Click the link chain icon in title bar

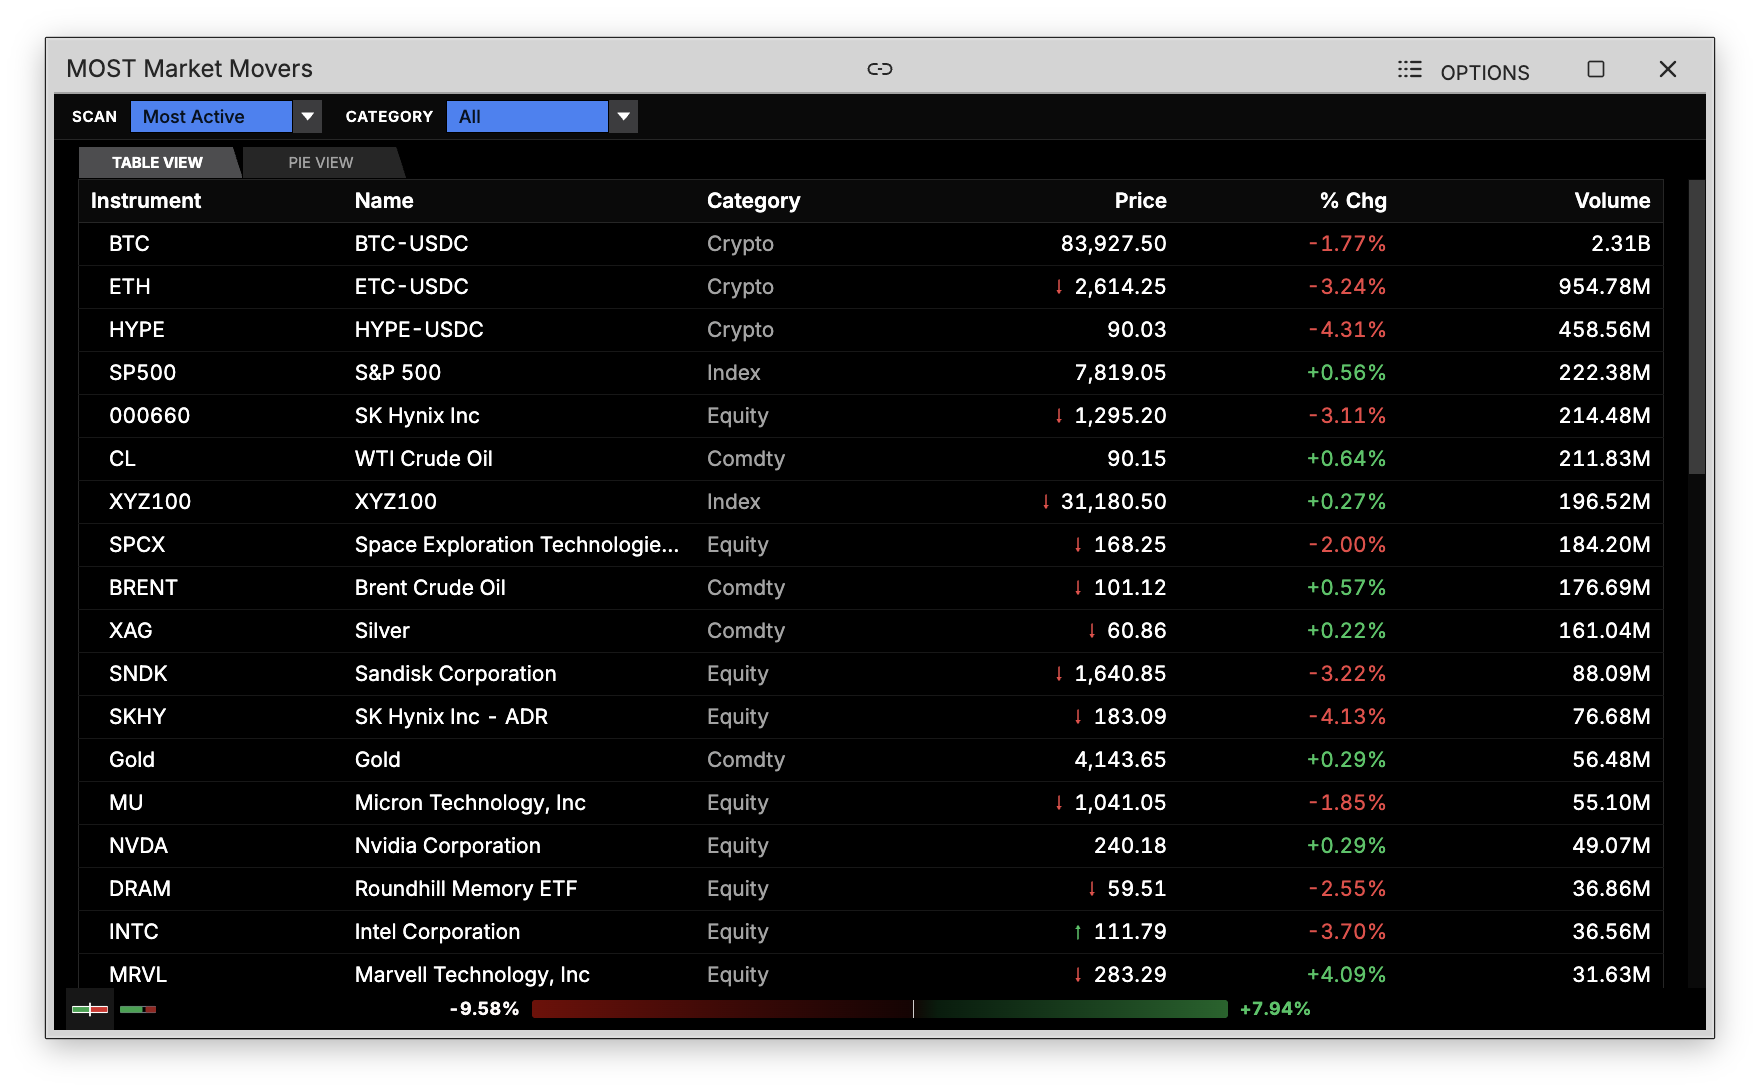point(880,69)
